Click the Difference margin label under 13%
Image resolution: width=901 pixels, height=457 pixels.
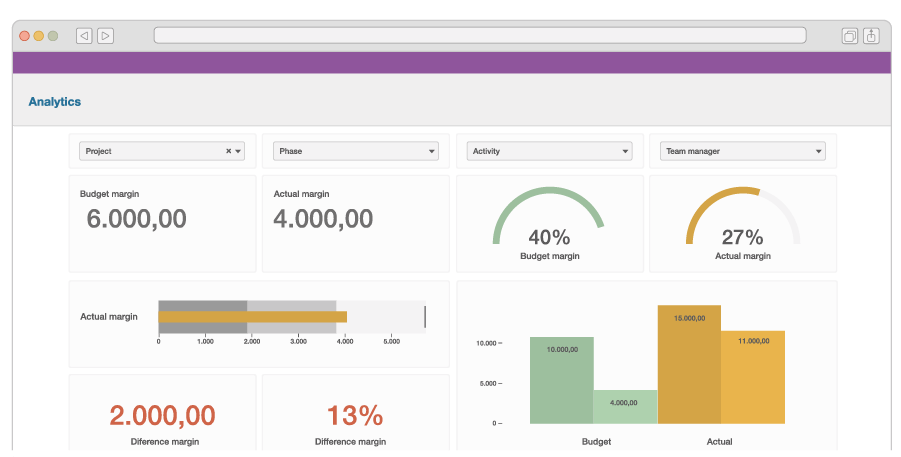(351, 441)
